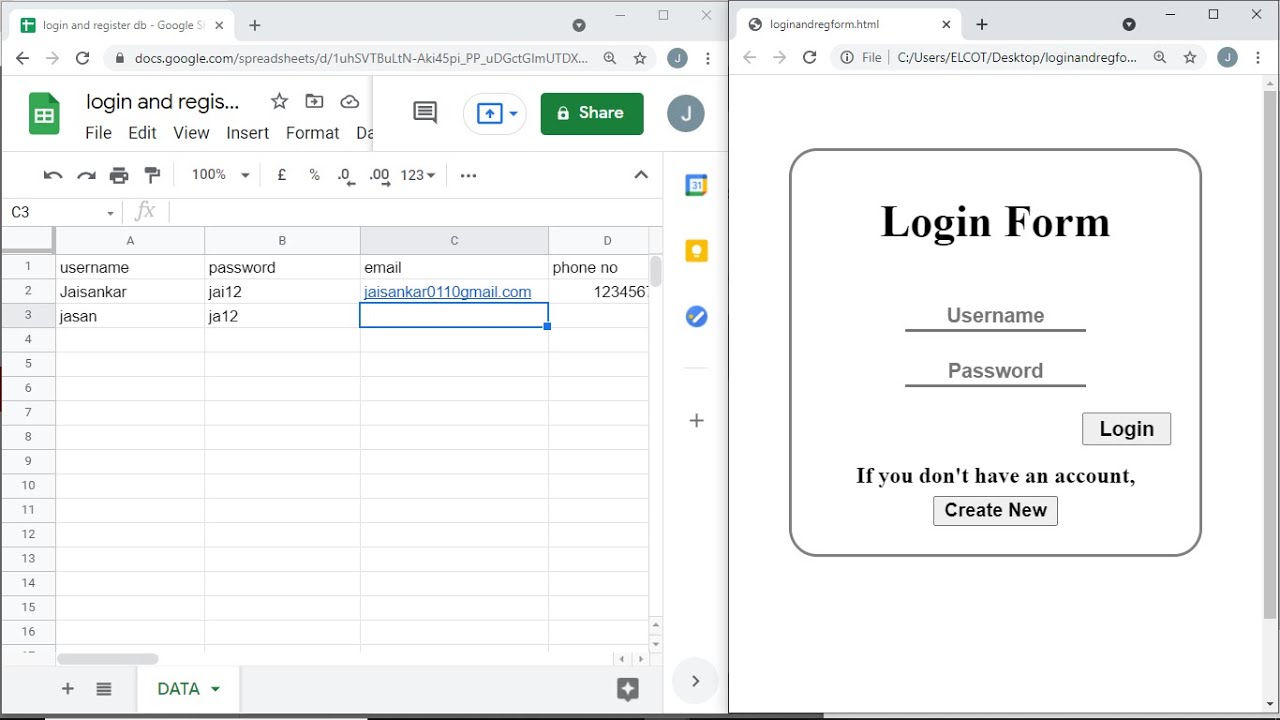Reload the loginandregform.html page
The width and height of the screenshot is (1280, 720).
click(810, 58)
